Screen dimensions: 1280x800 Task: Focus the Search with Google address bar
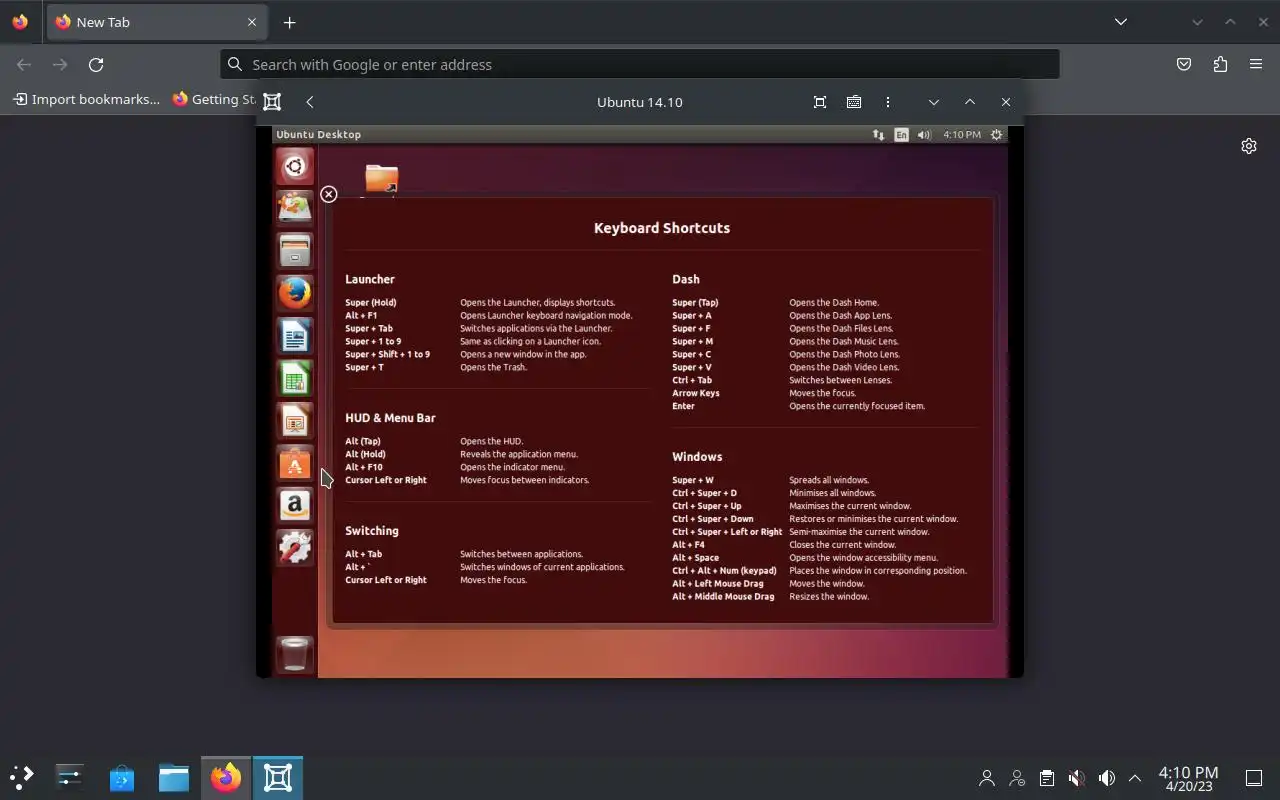(x=640, y=64)
